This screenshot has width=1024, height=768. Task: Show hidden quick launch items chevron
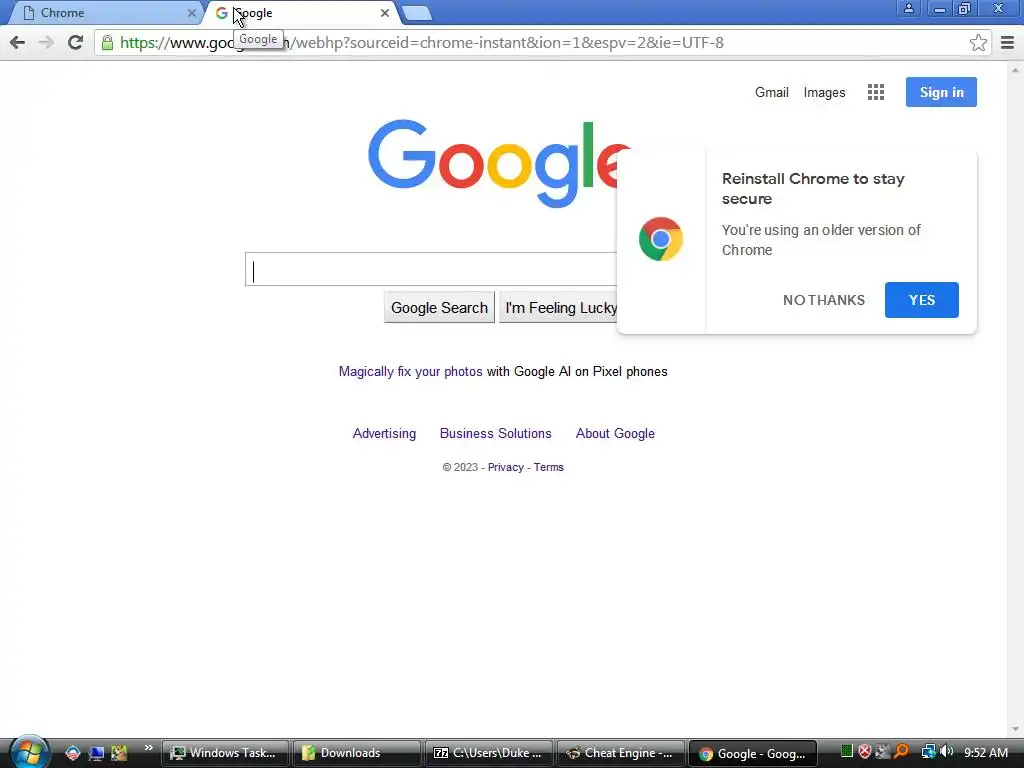pos(148,747)
